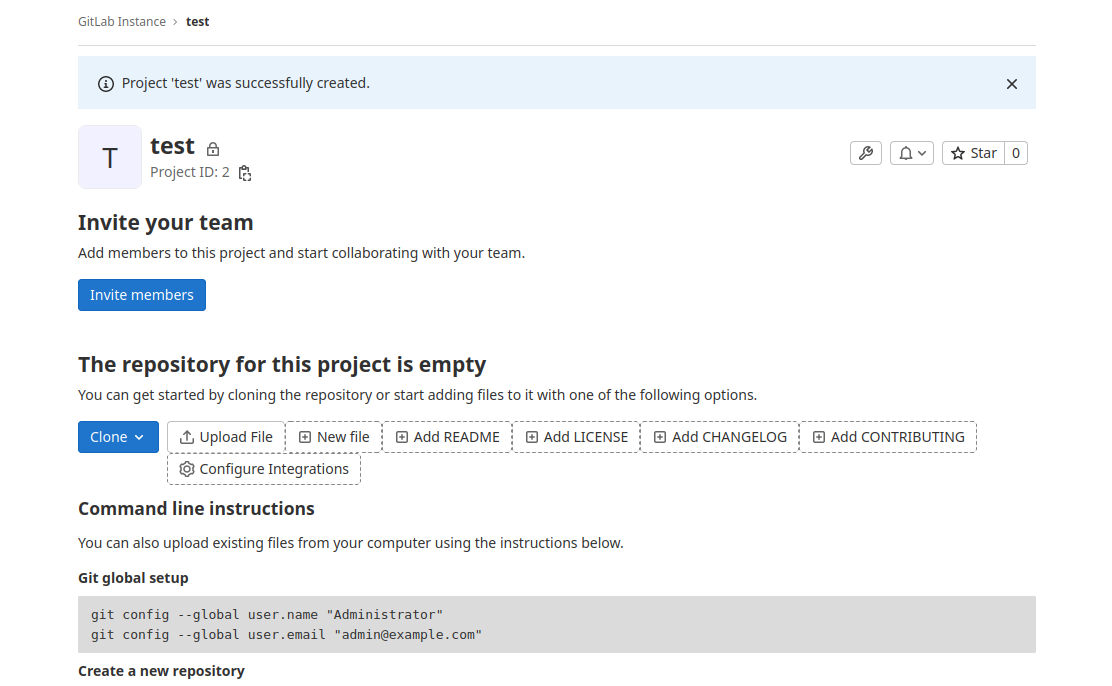Image resolution: width=1112 pixels, height=686 pixels.
Task: Click Add LICENSE
Action: point(577,437)
